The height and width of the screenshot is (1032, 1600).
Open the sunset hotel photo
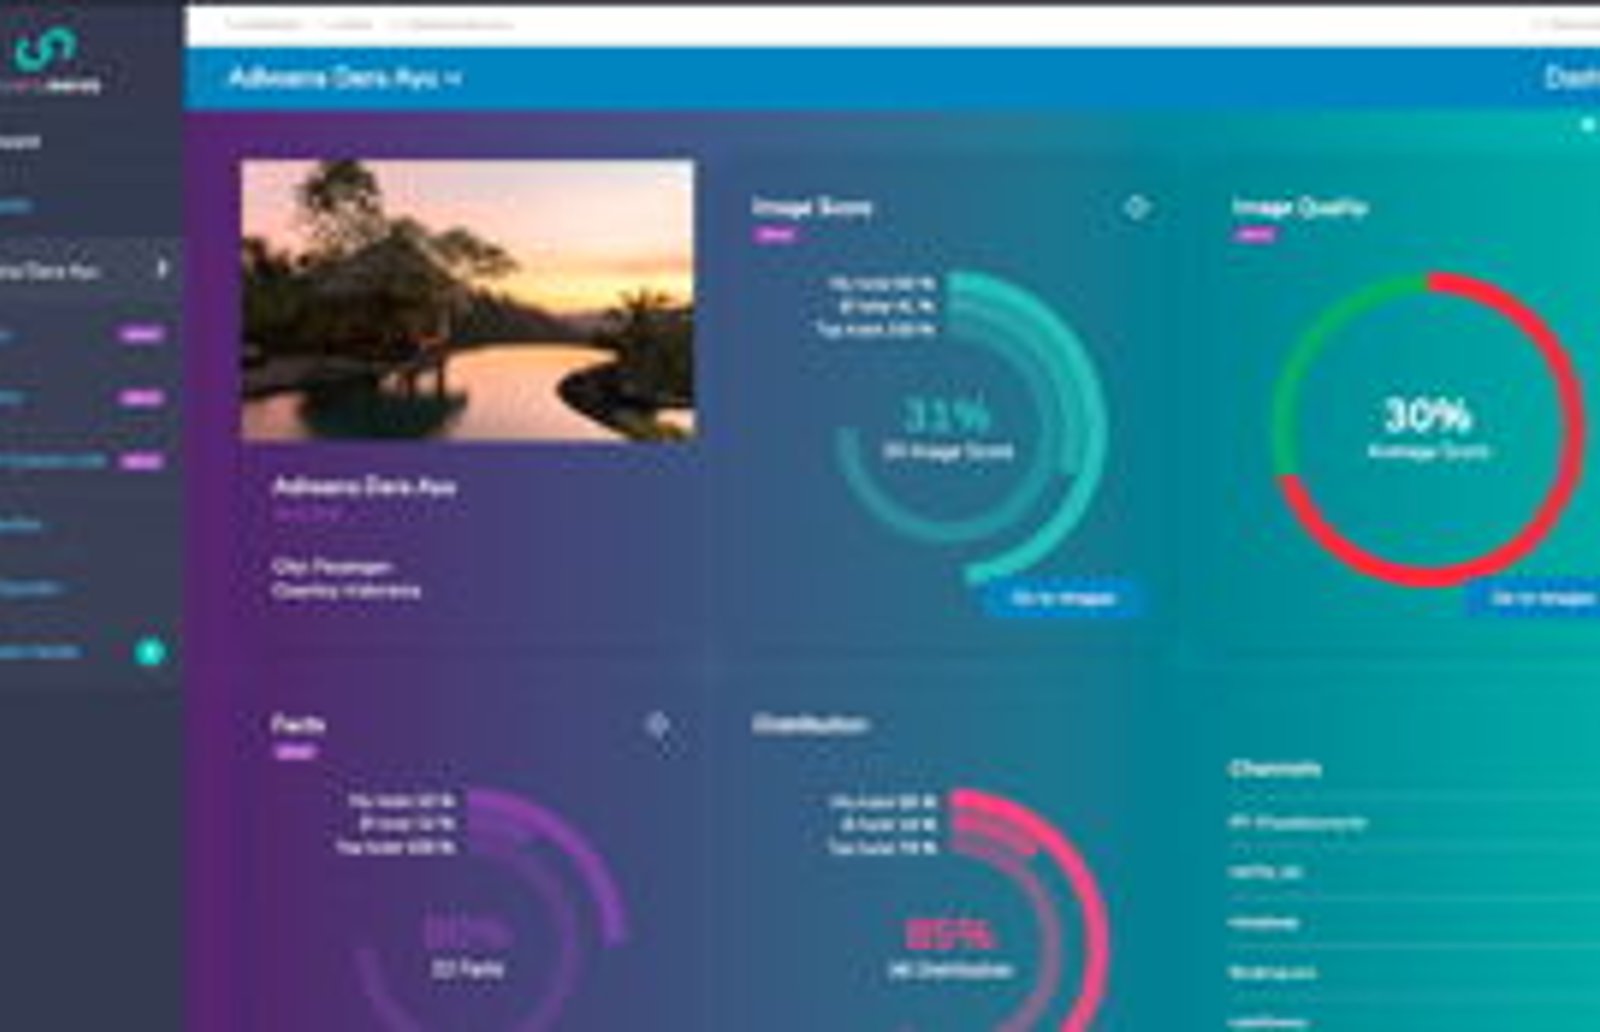(468, 300)
